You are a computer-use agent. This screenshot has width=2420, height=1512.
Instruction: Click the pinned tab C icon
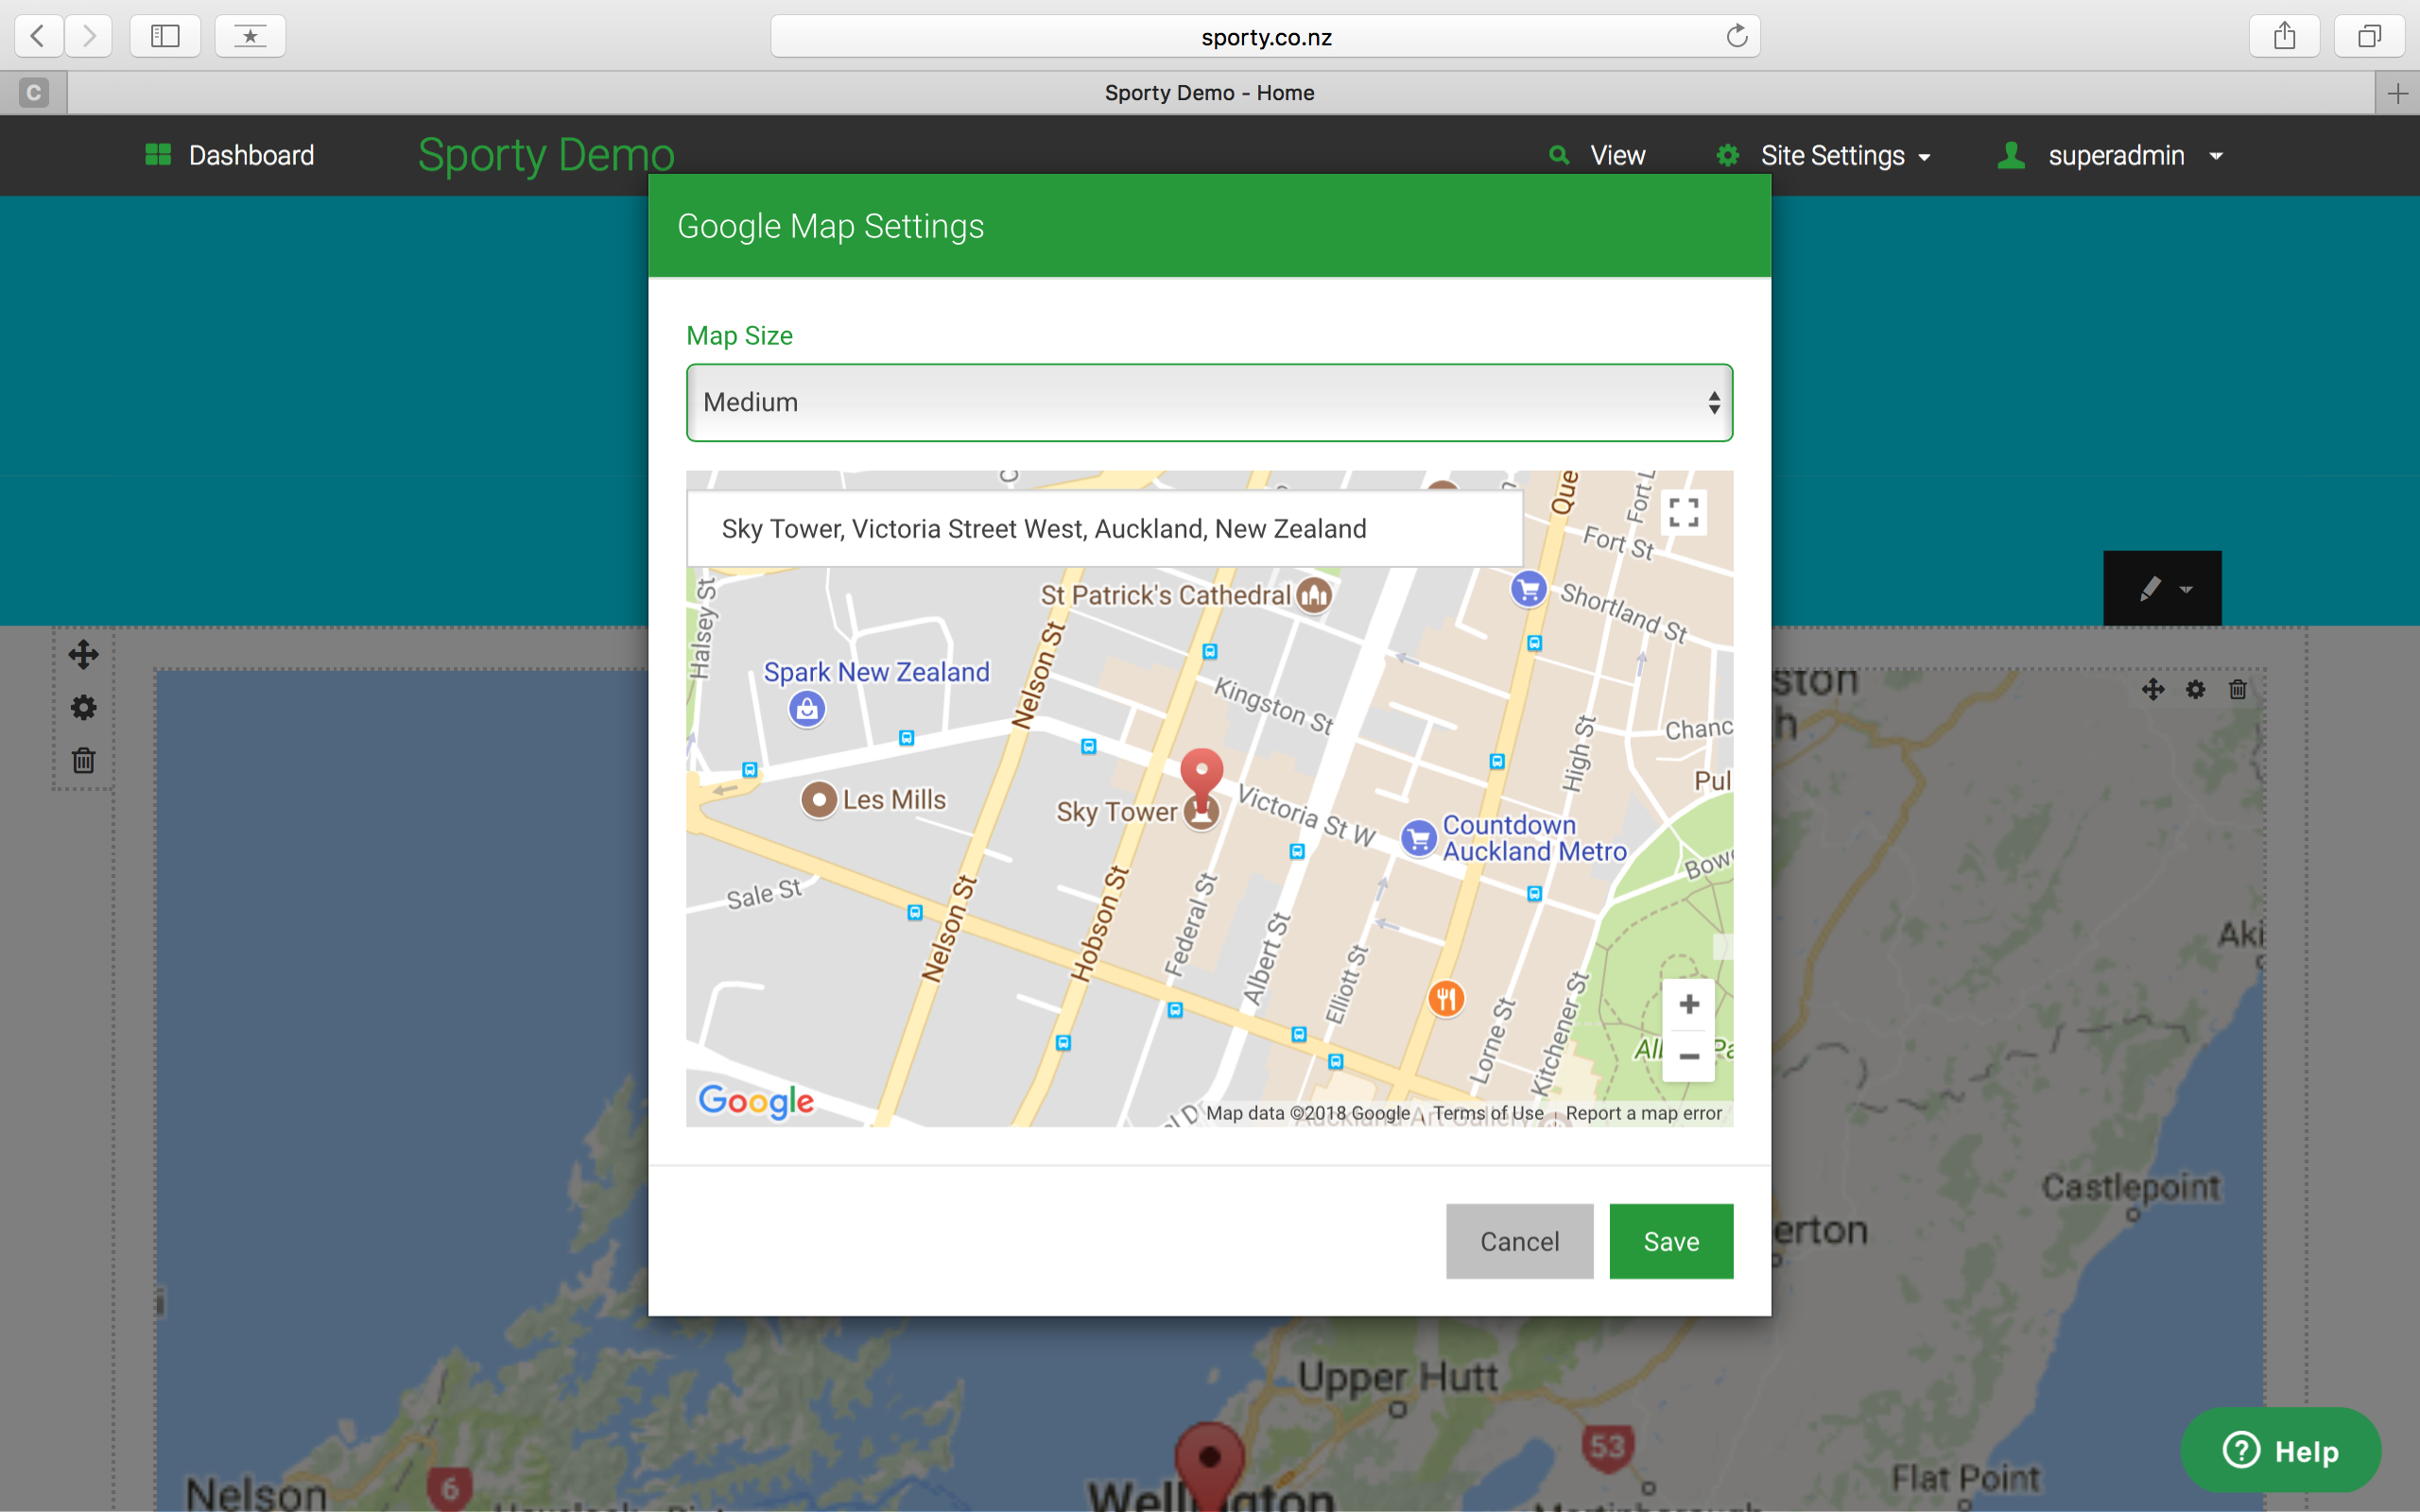tap(33, 93)
